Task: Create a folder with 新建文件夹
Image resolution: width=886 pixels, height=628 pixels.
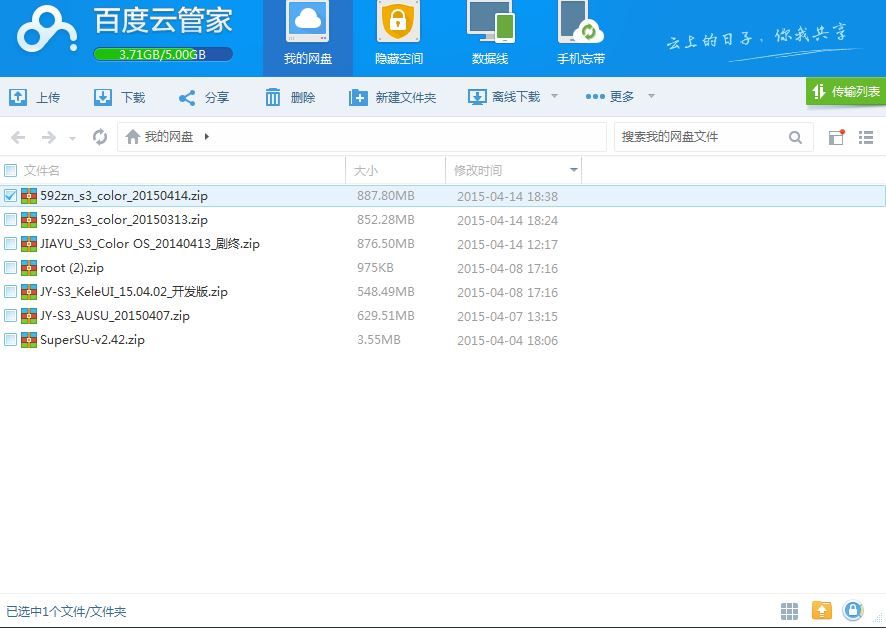Action: point(393,97)
